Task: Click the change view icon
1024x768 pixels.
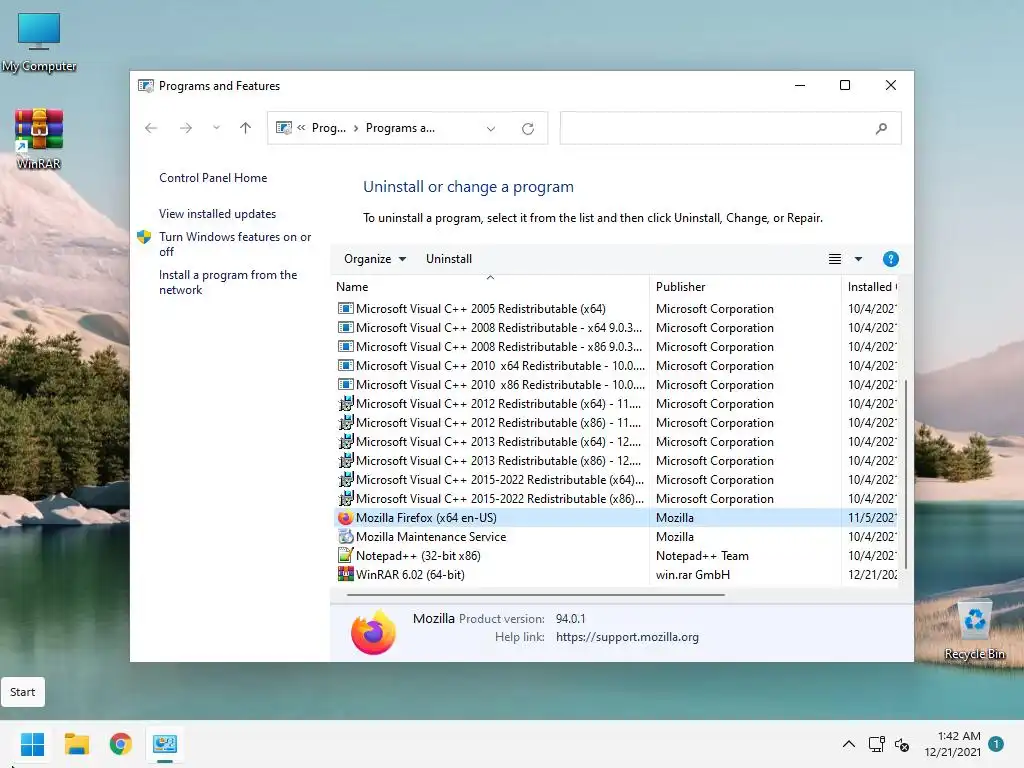Action: coord(835,259)
